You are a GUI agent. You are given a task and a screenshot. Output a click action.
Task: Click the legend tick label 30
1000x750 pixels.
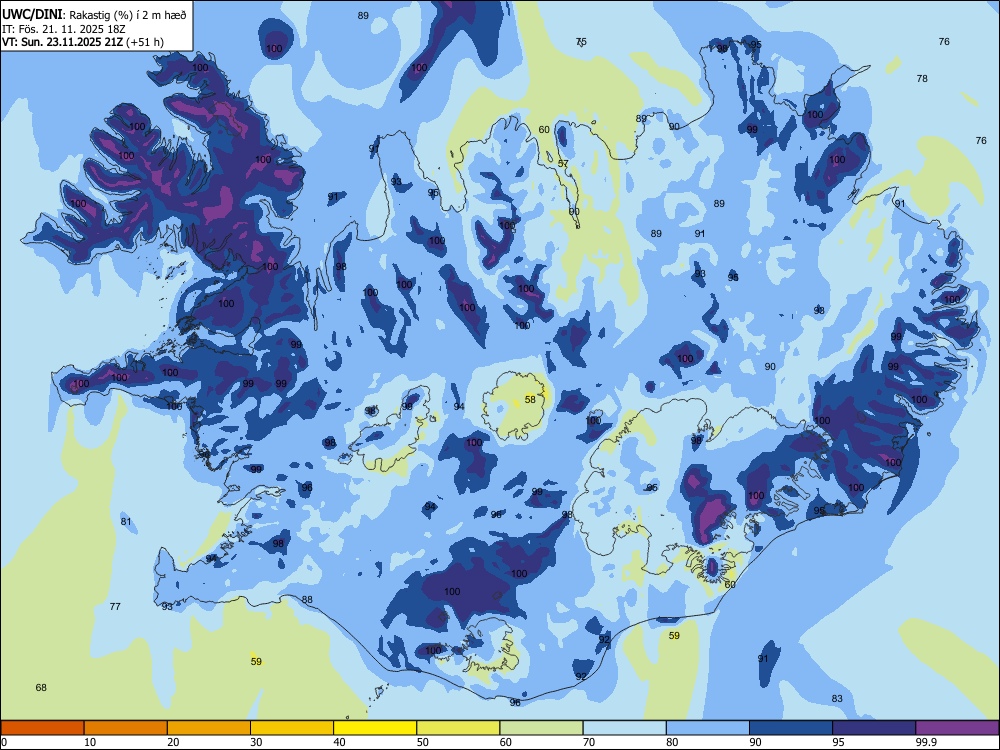pyautogui.click(x=256, y=742)
